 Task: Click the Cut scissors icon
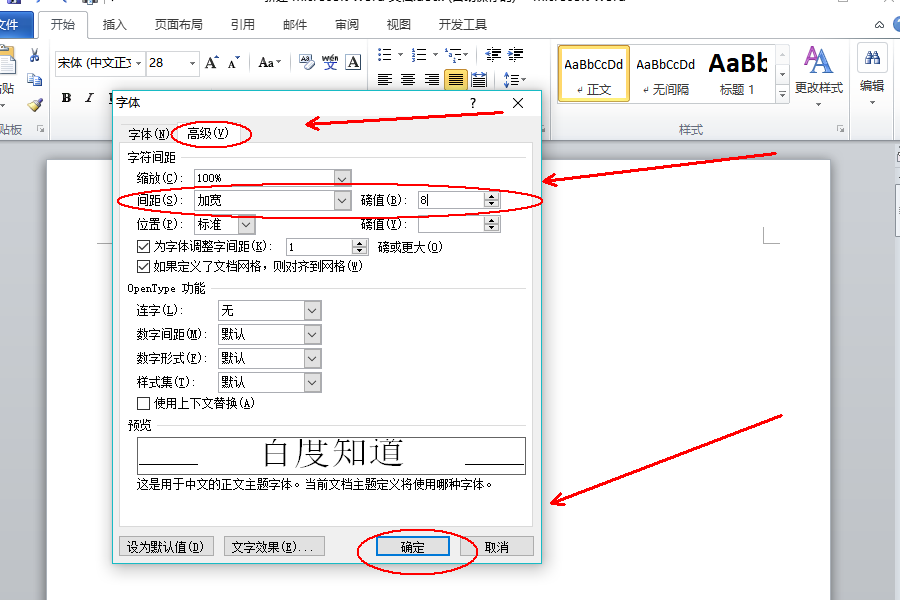pos(34,55)
